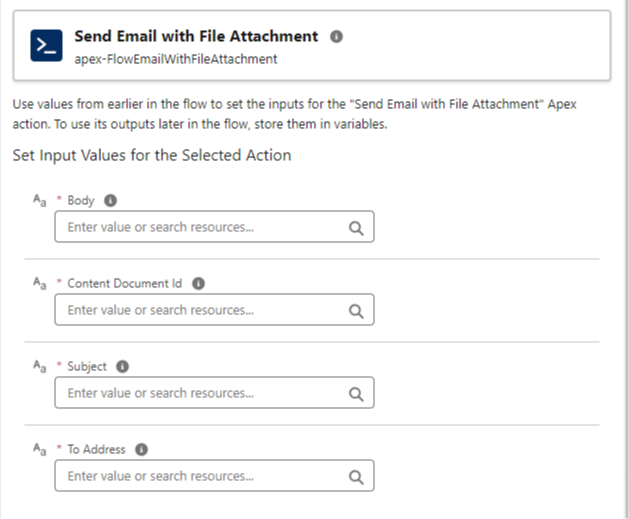Click Content Document Id text type icon
The height and width of the screenshot is (519, 629).
coord(39,283)
